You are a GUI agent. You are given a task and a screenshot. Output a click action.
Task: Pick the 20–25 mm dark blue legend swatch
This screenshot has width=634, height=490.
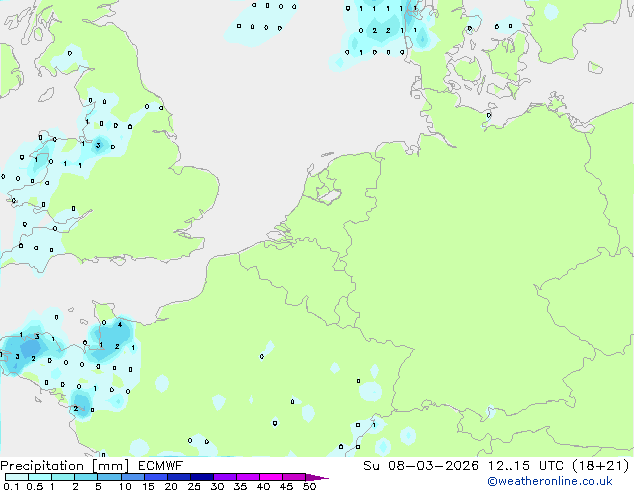click(x=178, y=477)
